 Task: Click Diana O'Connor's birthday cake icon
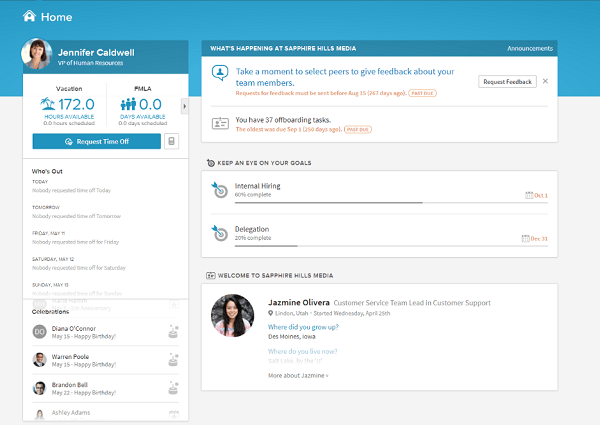pos(173,332)
